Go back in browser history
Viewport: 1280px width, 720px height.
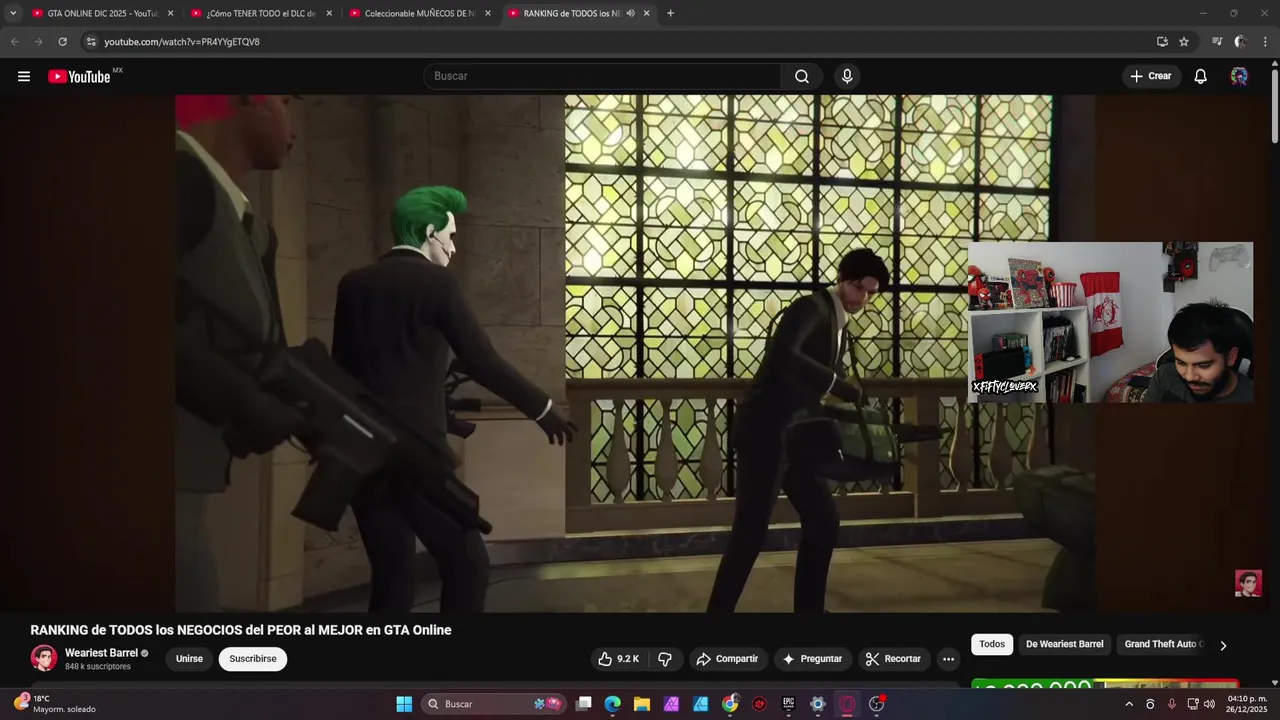pos(14,42)
